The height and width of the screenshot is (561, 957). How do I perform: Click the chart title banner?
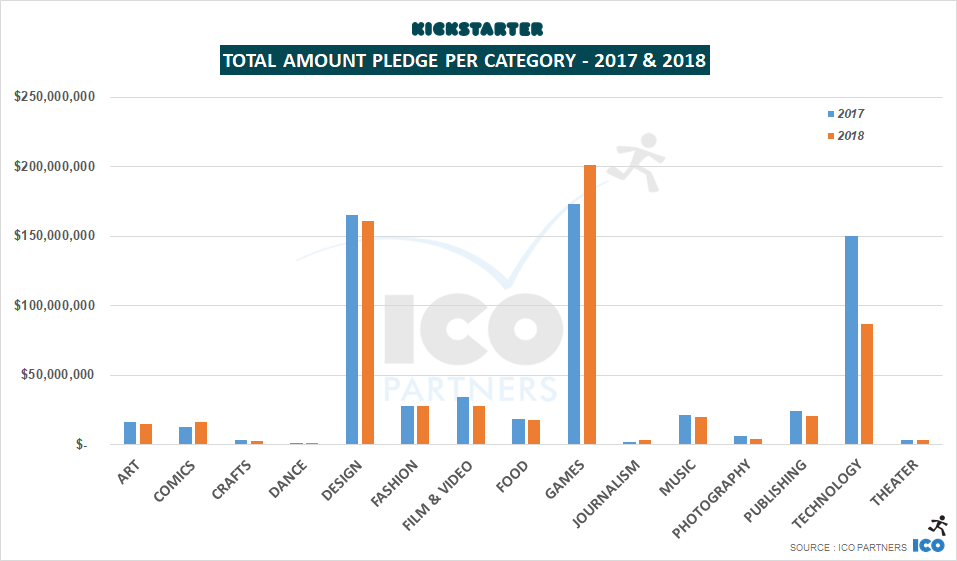[x=464, y=61]
